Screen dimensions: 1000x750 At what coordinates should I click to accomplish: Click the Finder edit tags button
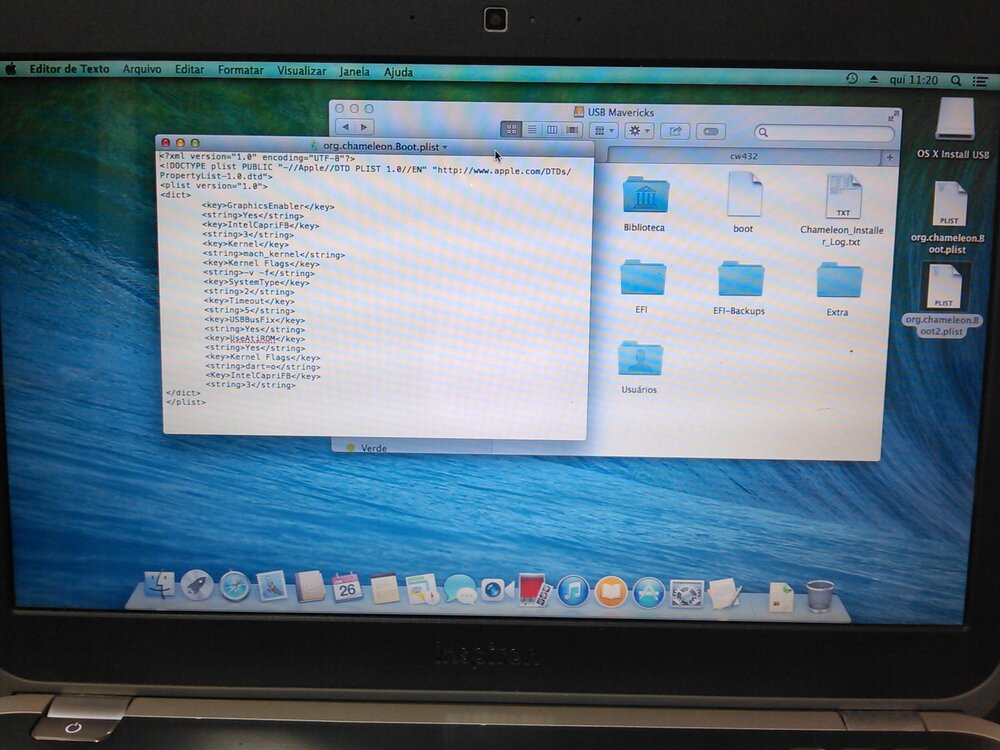710,131
